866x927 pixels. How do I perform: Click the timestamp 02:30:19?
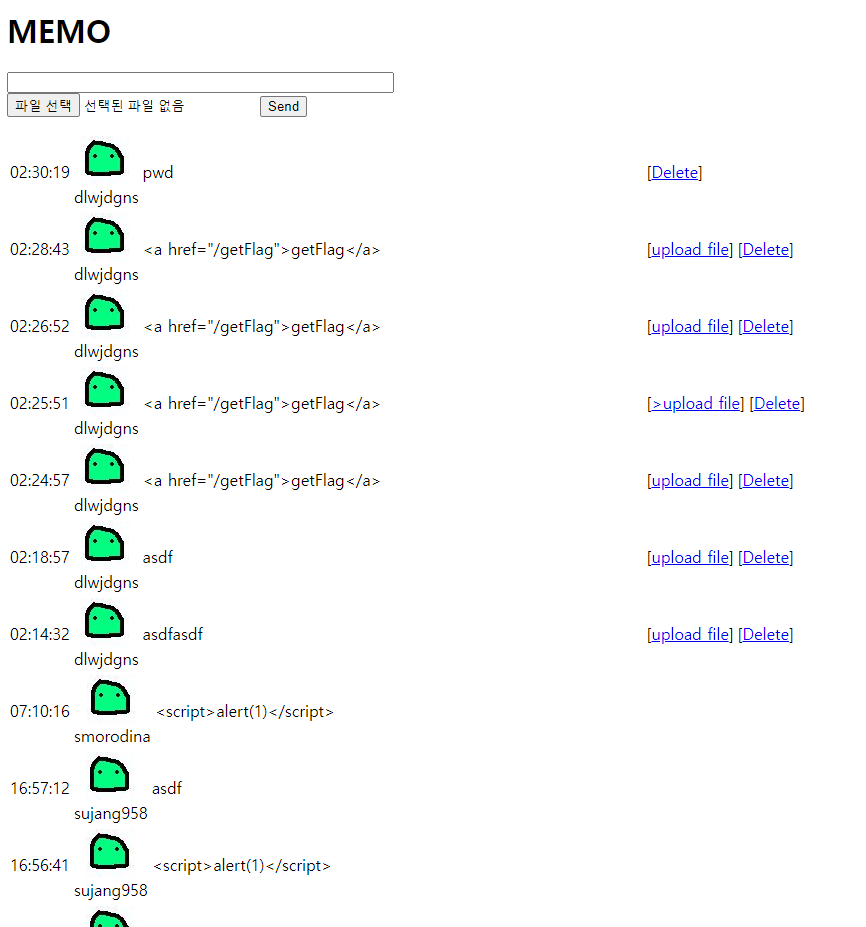tap(40, 173)
